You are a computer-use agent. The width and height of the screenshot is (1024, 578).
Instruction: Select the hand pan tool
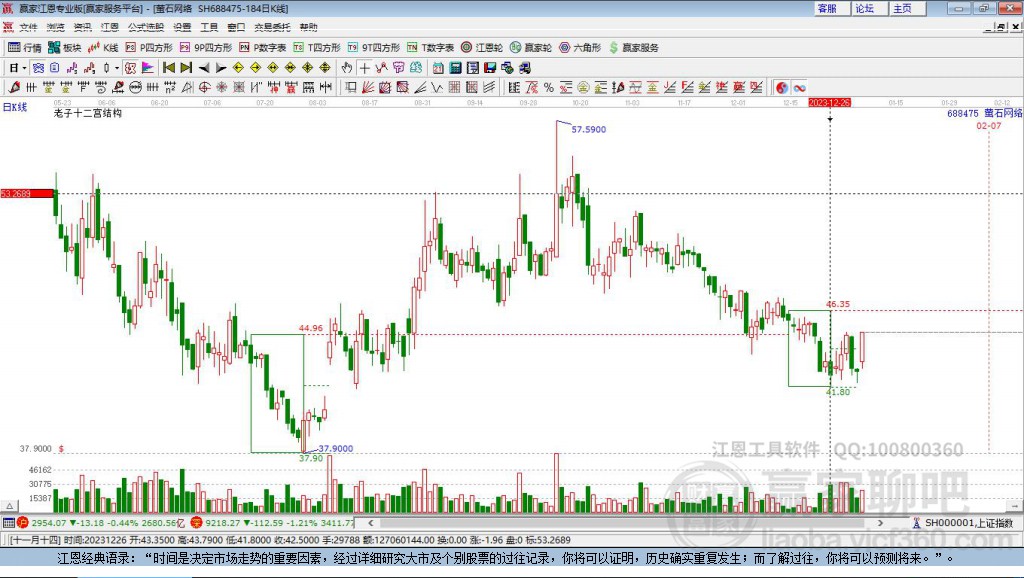pyautogui.click(x=347, y=67)
